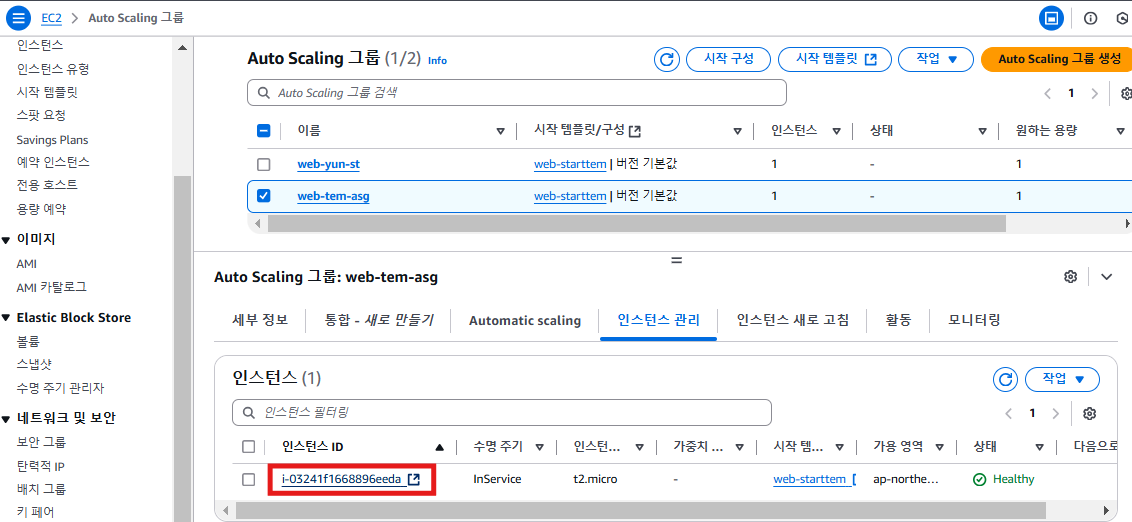Go to the previous page of instances
The image size is (1132, 522).
(1009, 413)
